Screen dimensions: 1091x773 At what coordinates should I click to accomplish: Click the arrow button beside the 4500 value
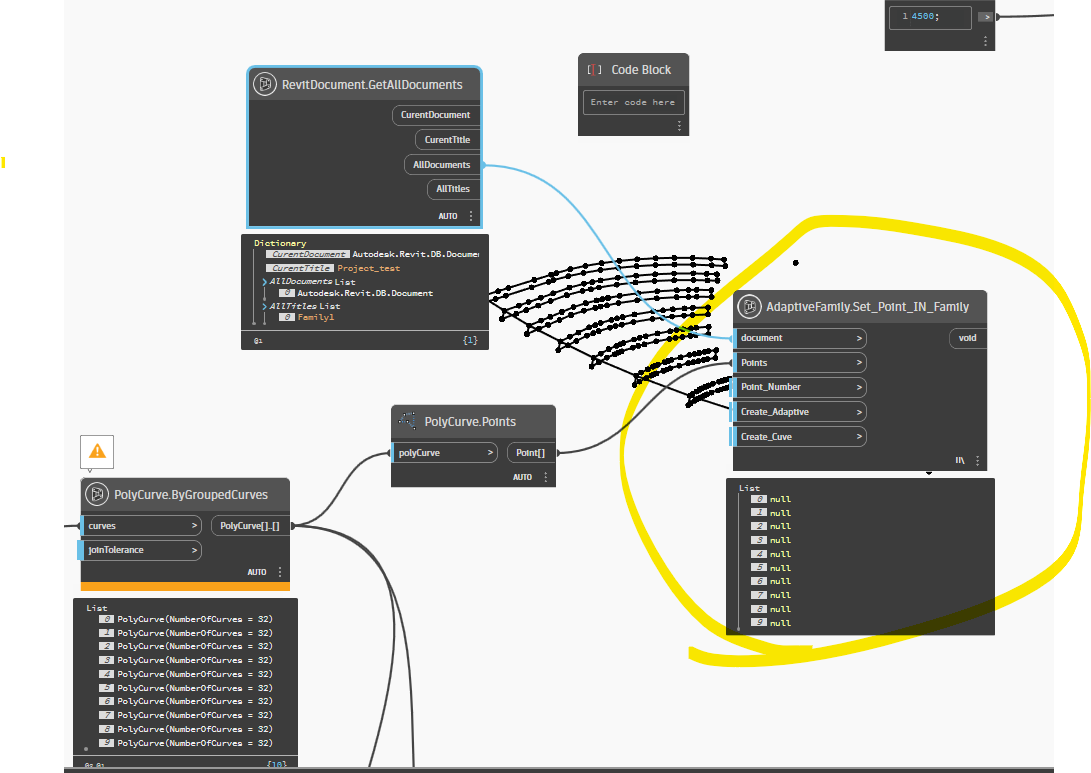coord(985,17)
